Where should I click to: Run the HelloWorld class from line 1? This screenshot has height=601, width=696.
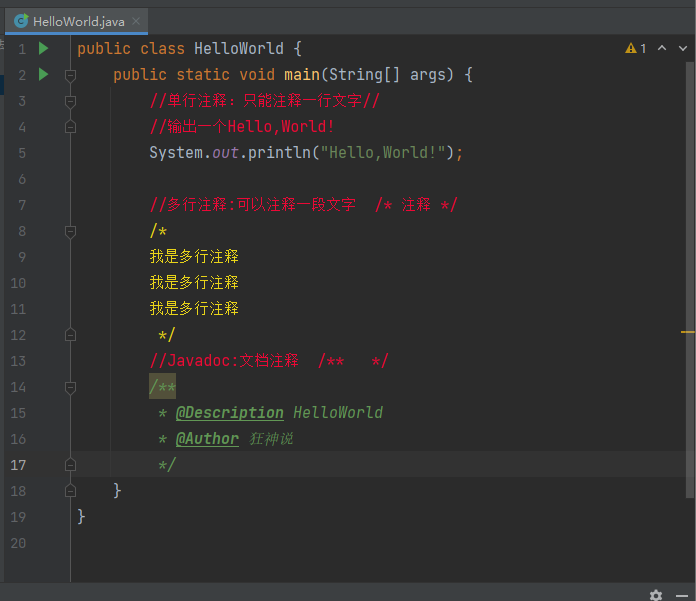click(43, 48)
